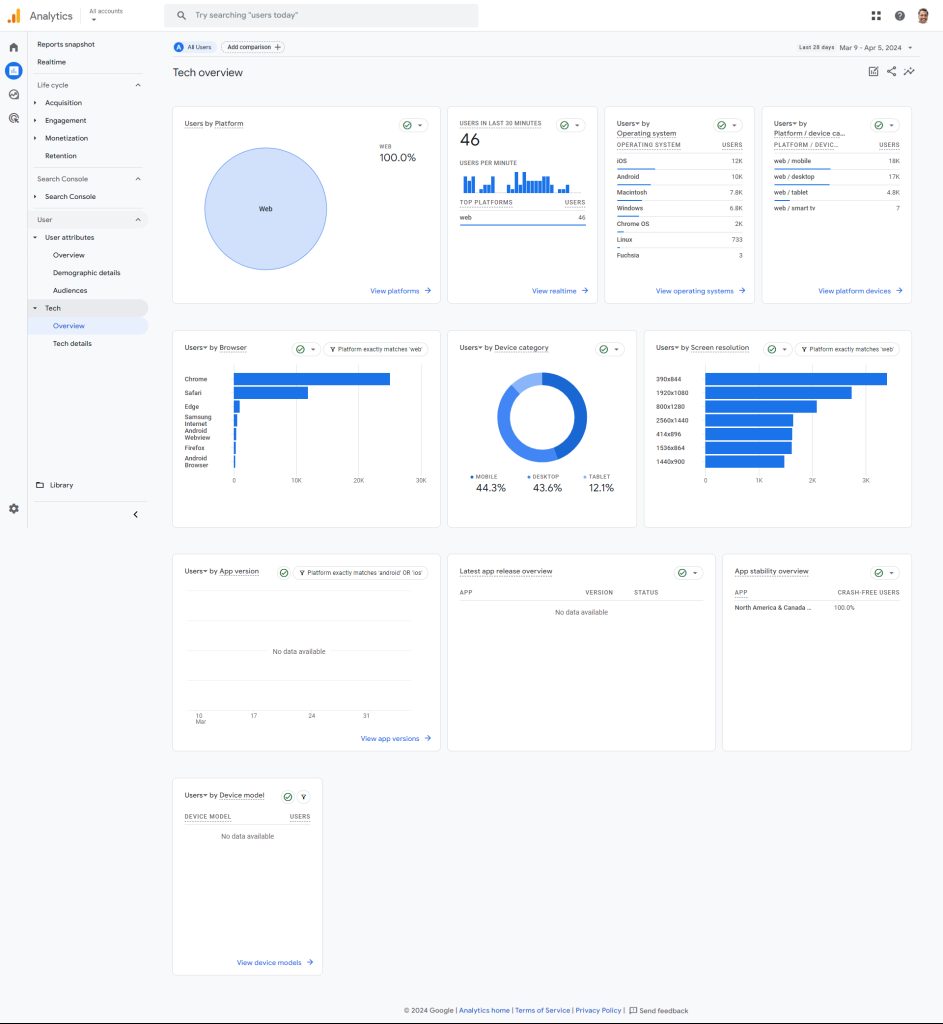This screenshot has height=1024, width=943.
Task: Open Demographic details report
Action: [87, 273]
